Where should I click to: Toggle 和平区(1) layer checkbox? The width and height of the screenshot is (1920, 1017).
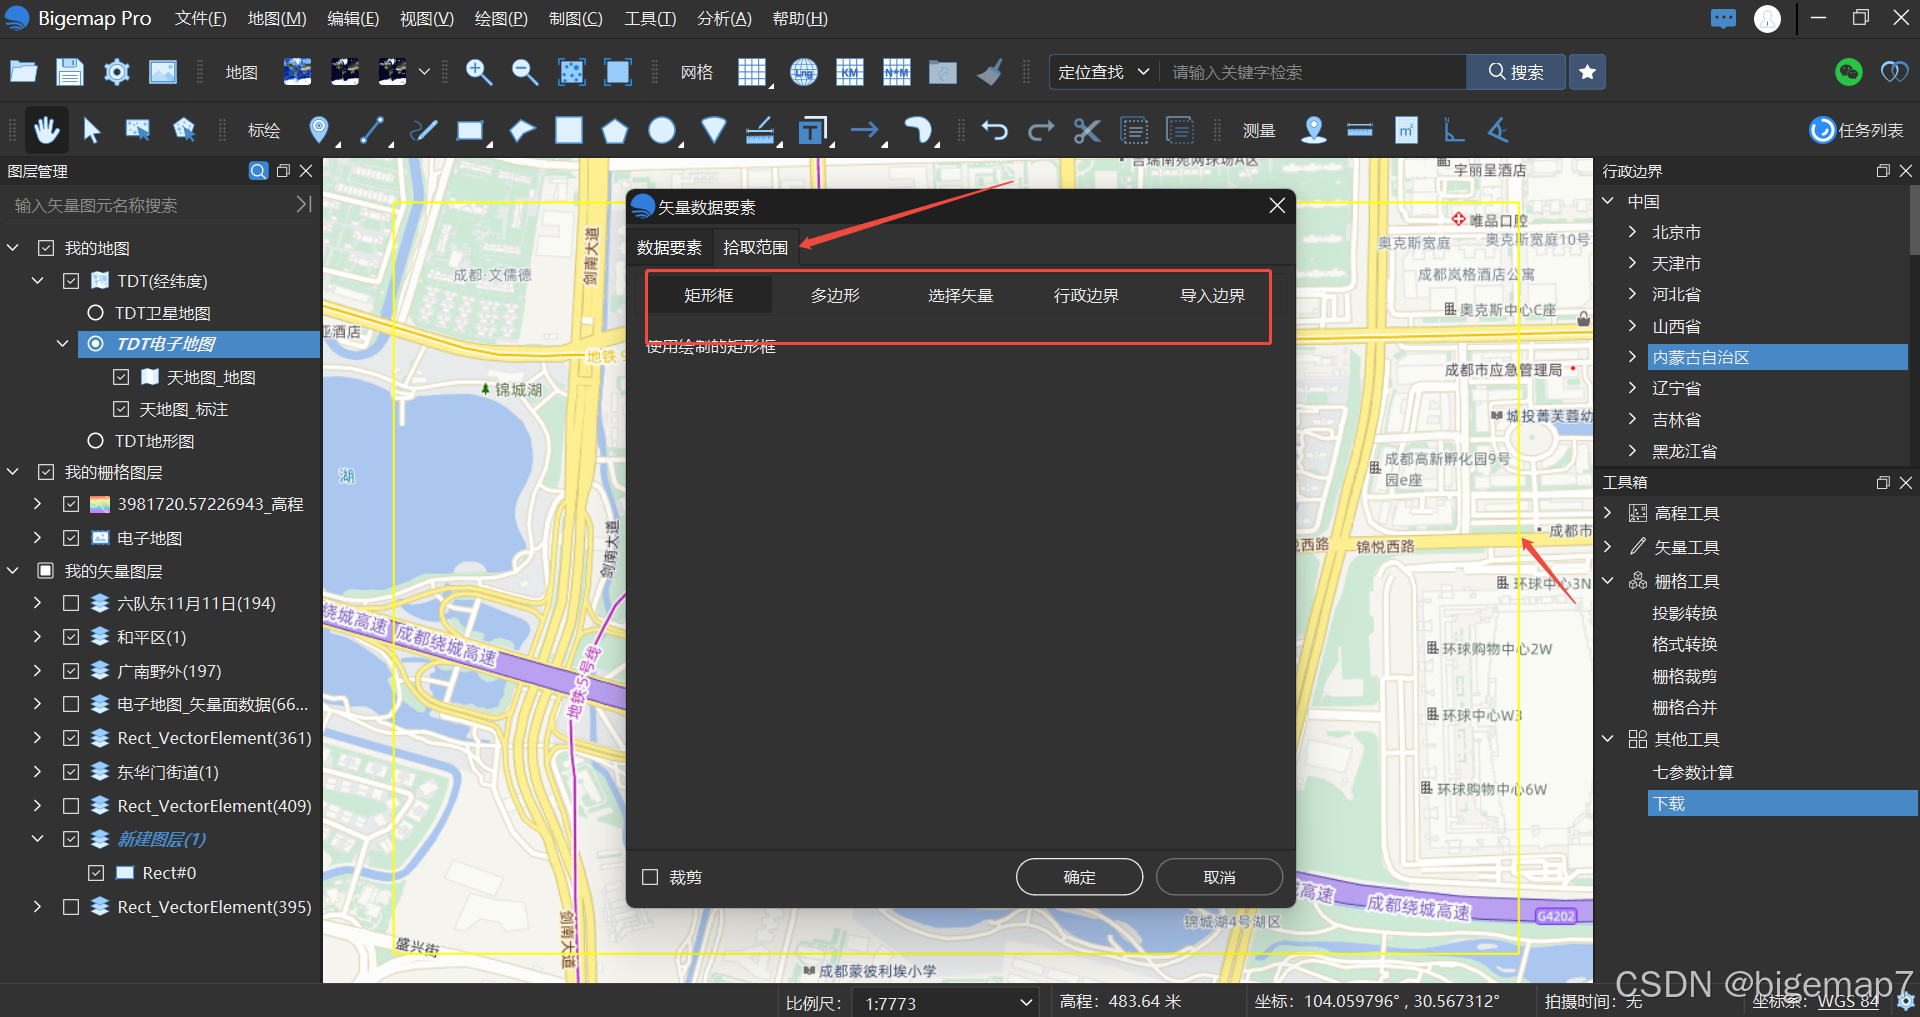[x=71, y=637]
